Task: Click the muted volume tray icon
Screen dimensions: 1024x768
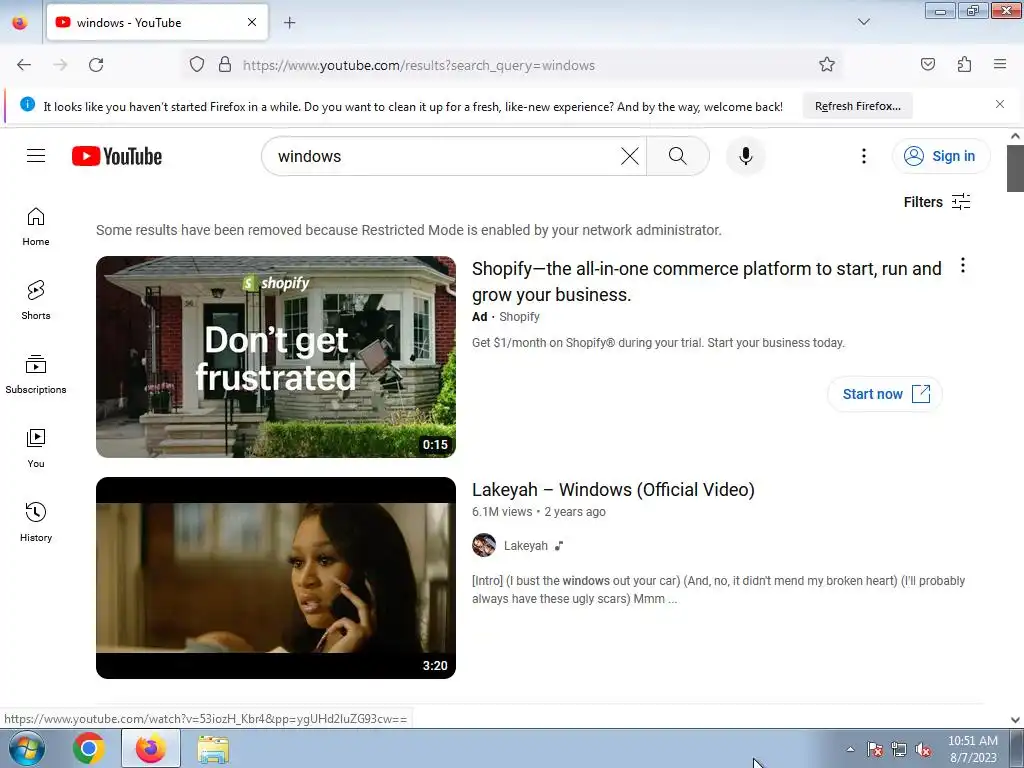Action: tap(923, 750)
